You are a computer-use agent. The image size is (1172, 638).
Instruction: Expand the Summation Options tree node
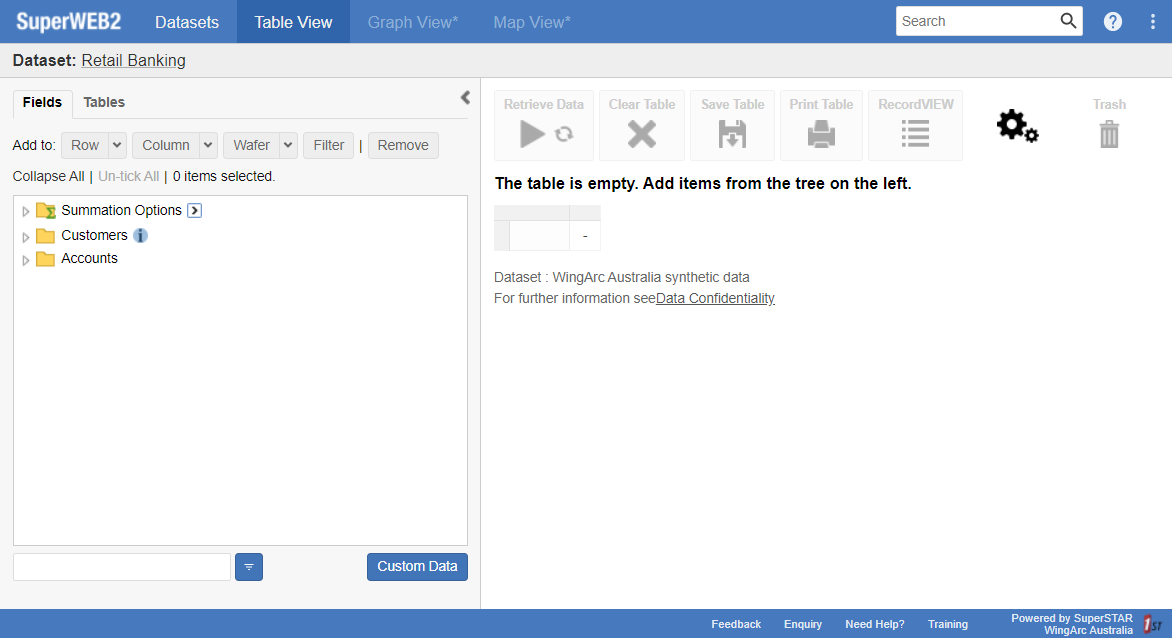point(26,211)
